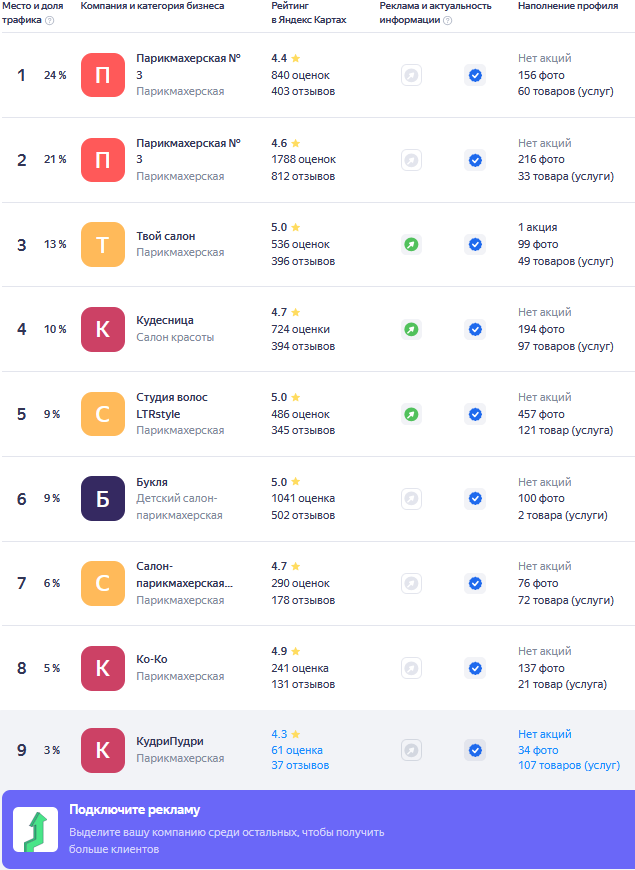The width and height of the screenshot is (635, 870).
Task: Click the green arrow icon in ad banner
Action: (35, 831)
